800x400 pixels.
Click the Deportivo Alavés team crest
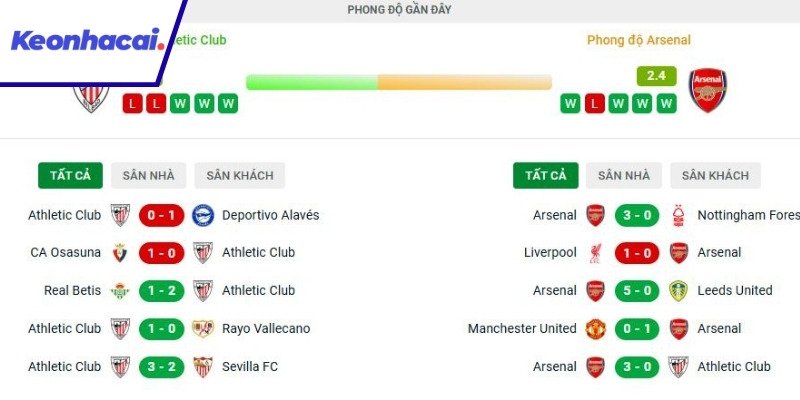(203, 215)
